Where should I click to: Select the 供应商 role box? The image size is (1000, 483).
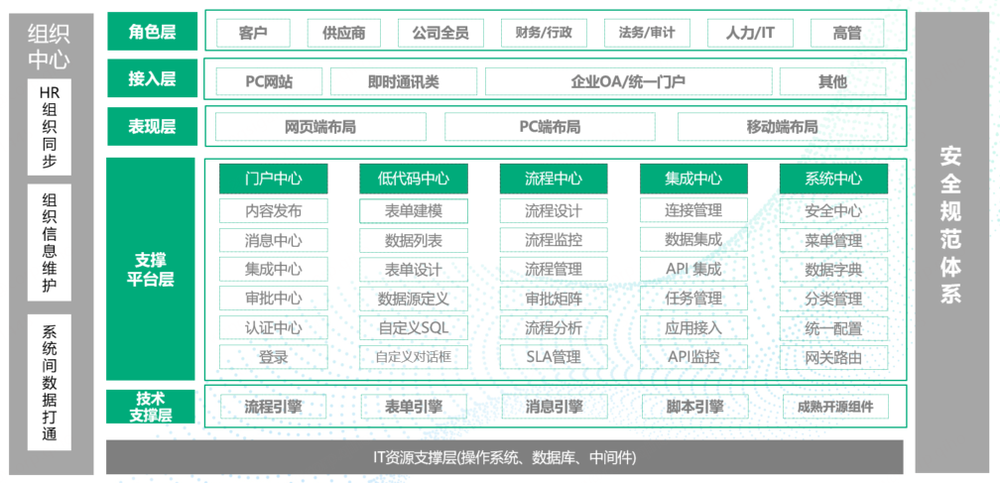click(344, 33)
